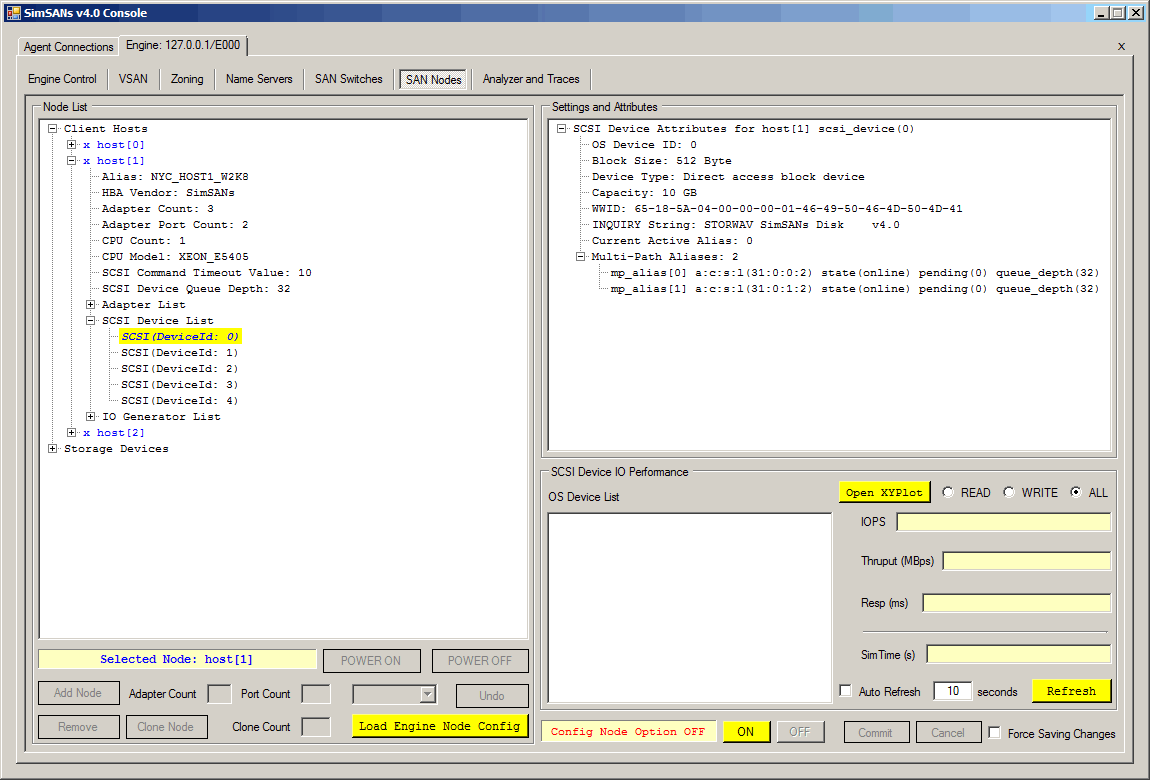Collapse the Multi-Path Aliases node
Screen dimensions: 1150x780
581,257
